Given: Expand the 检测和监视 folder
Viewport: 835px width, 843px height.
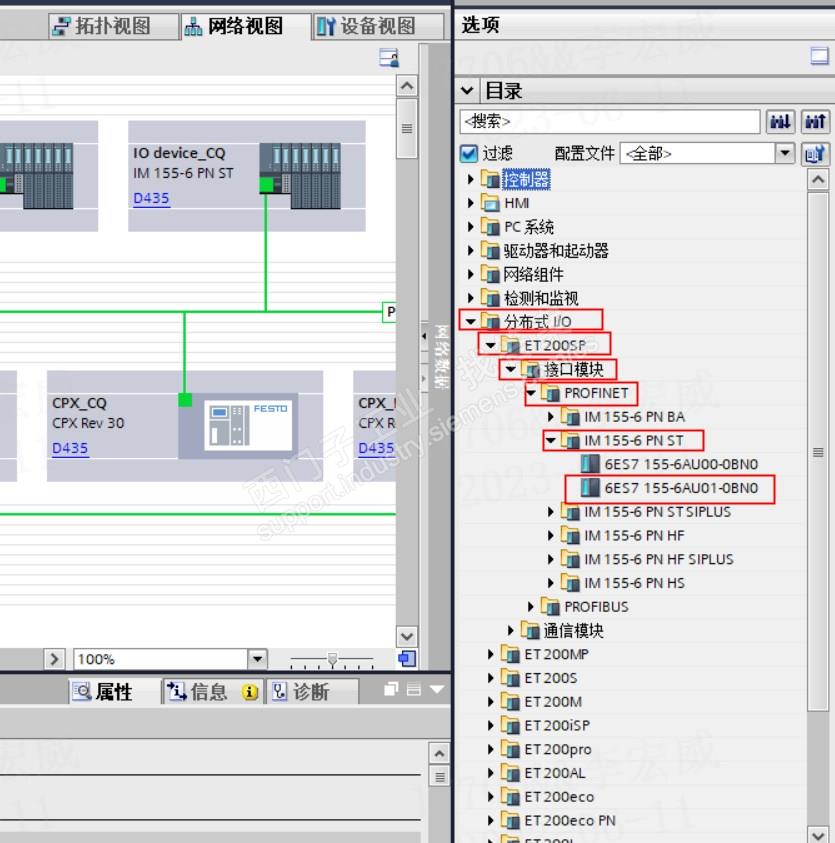Looking at the screenshot, I should [x=470, y=298].
